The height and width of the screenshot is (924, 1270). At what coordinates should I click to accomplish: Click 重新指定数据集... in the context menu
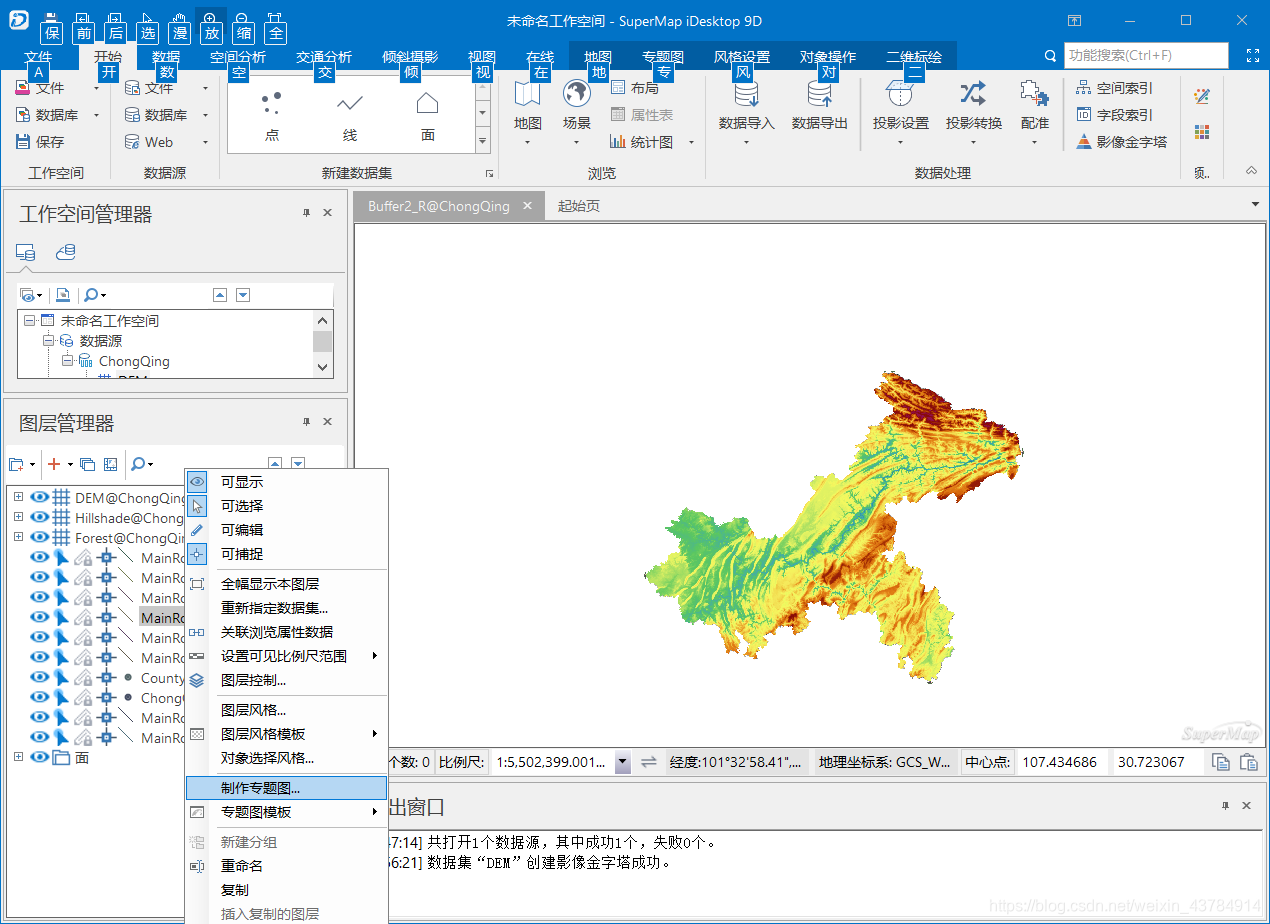click(286, 608)
